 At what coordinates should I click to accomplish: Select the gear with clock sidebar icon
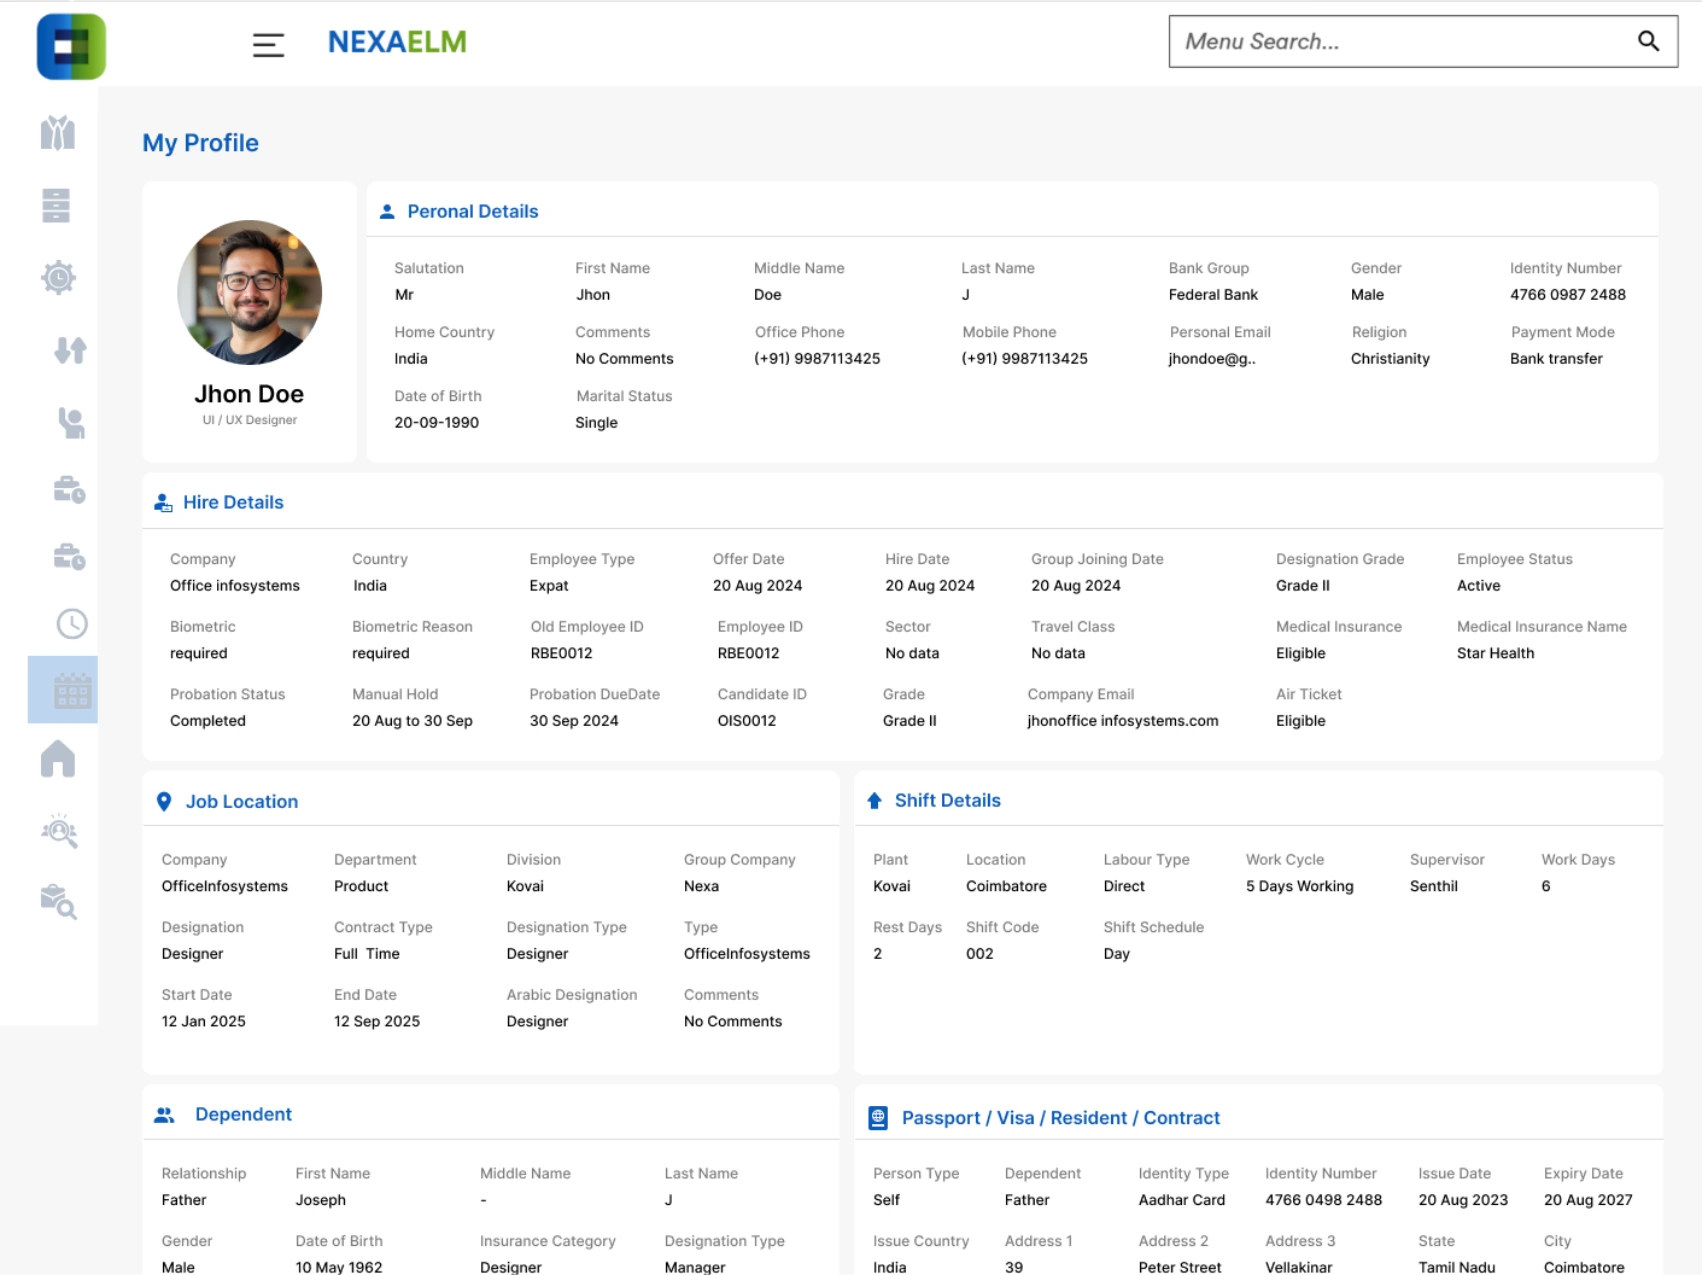point(58,277)
